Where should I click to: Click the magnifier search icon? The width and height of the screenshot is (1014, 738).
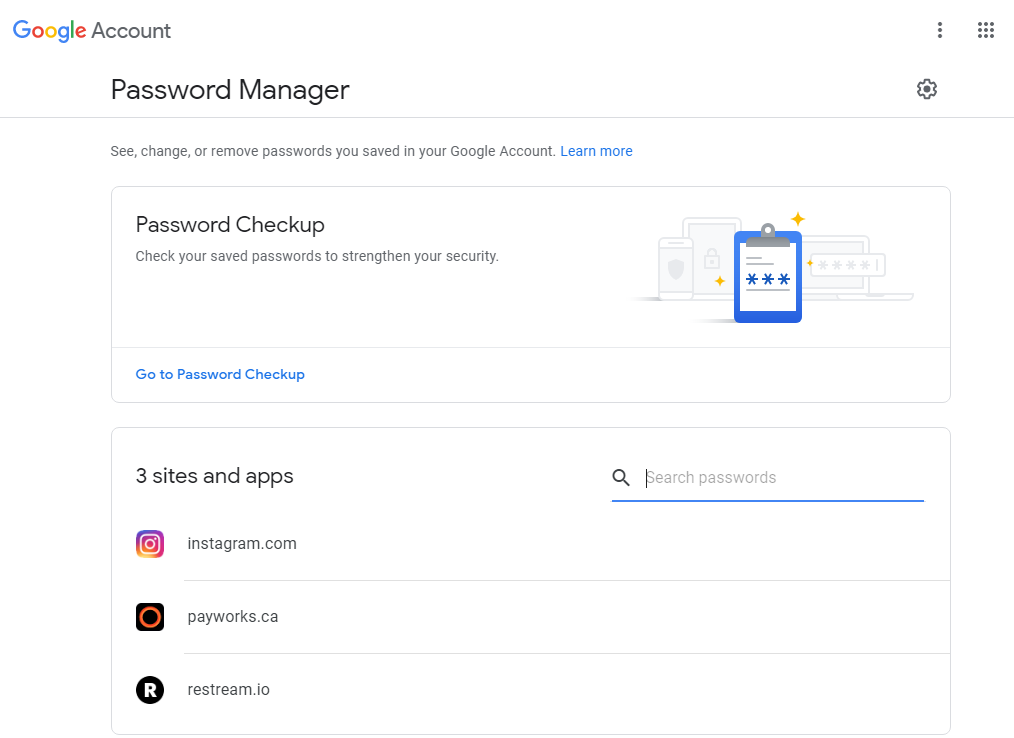pyautogui.click(x=621, y=477)
